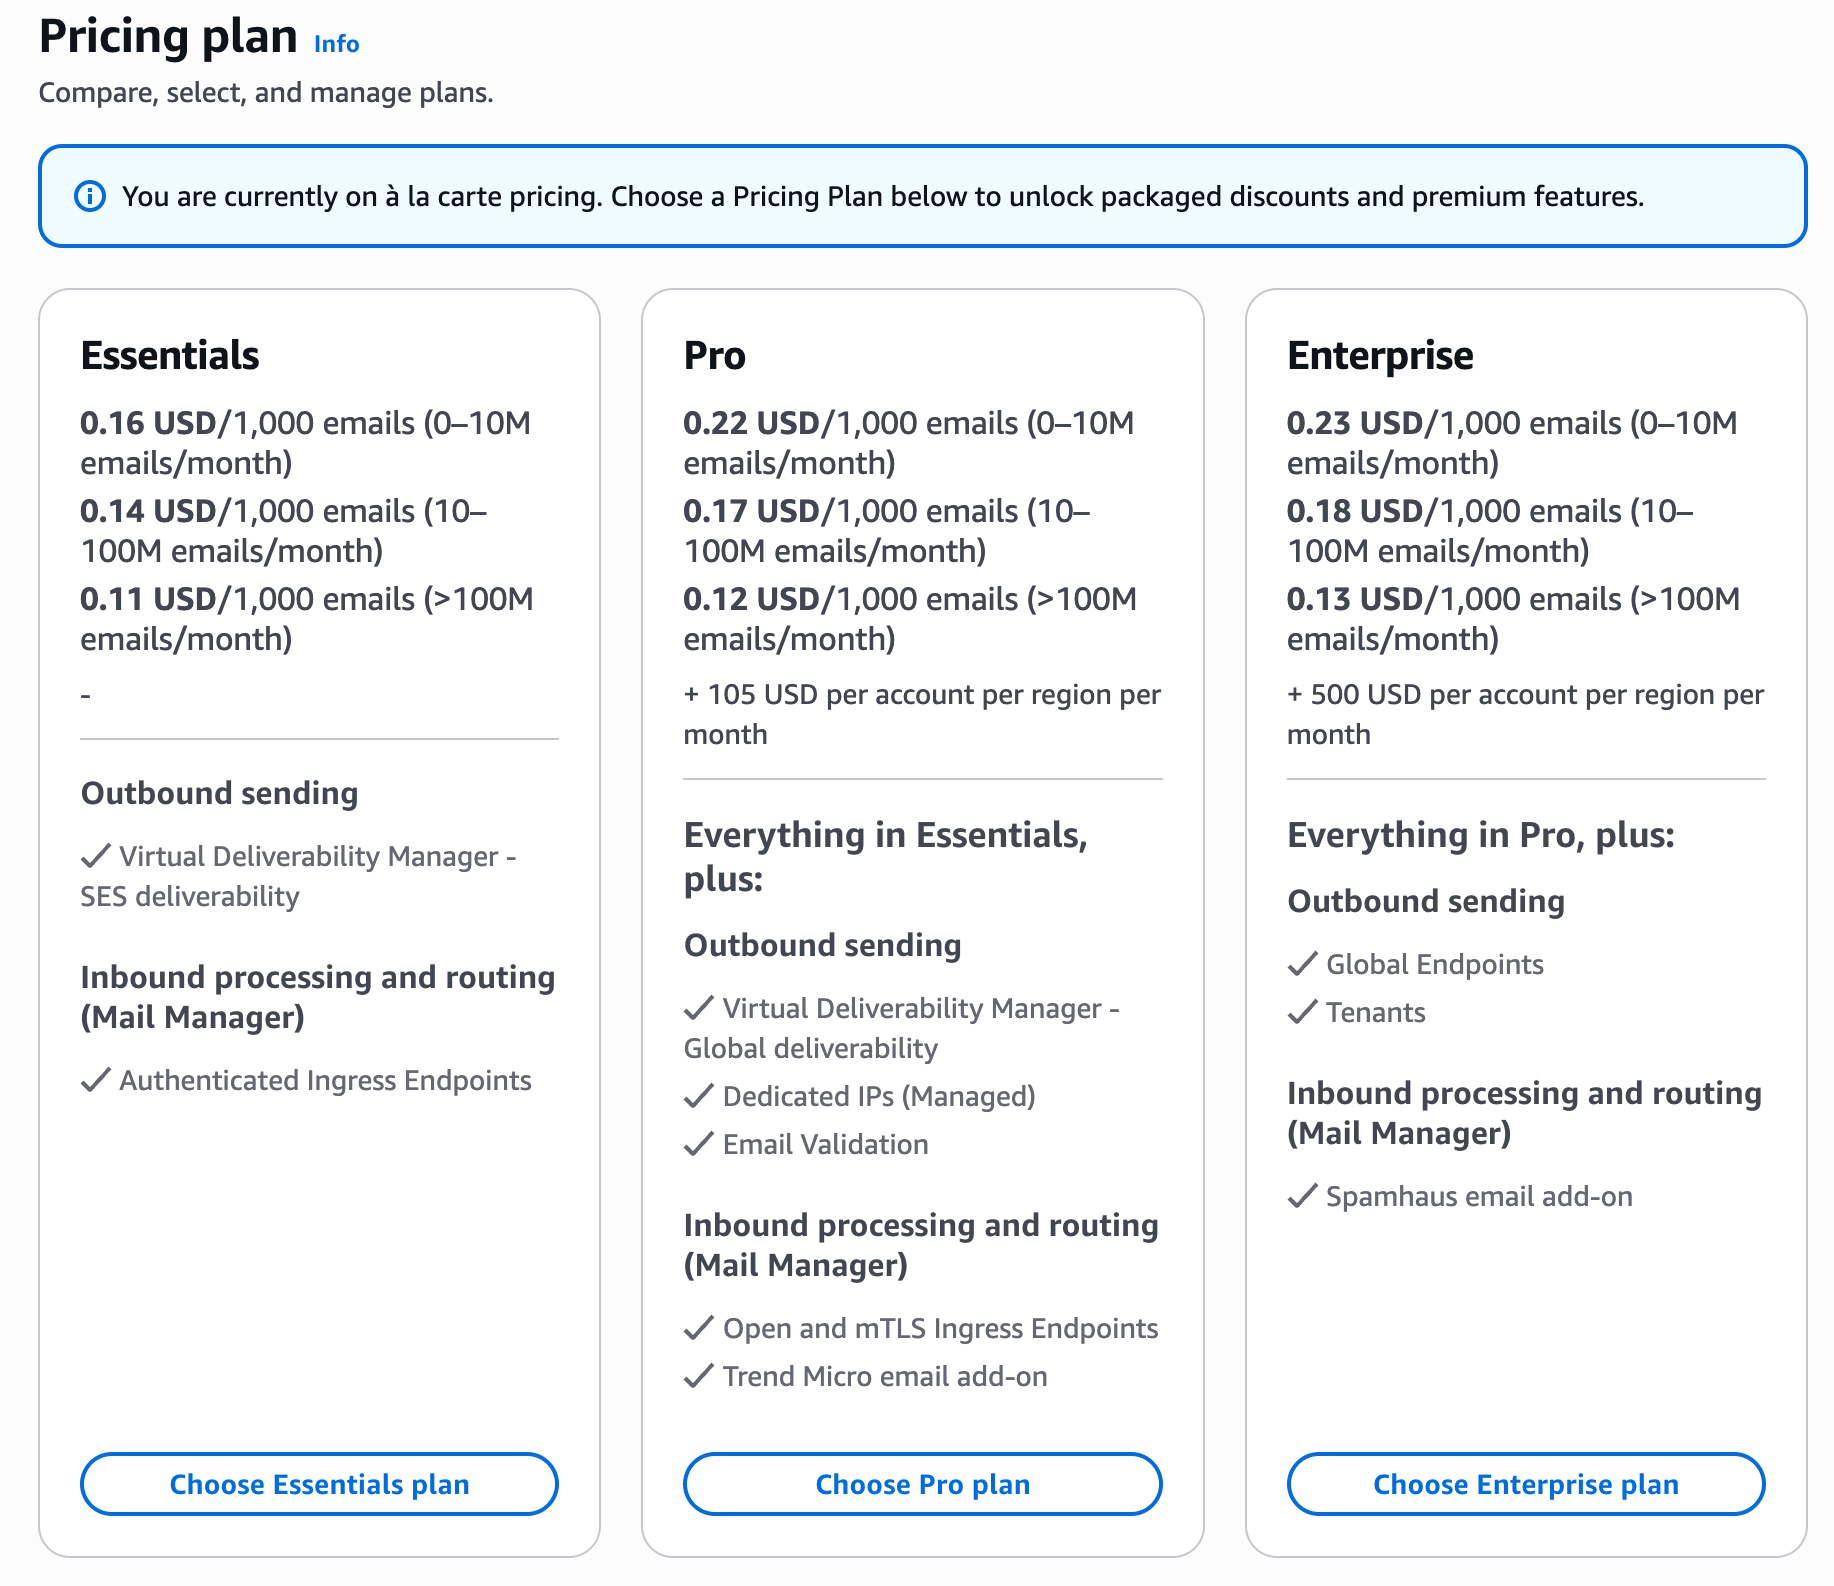Click Virtual Deliverability Manager SES deliverability item
The height and width of the screenshot is (1586, 1834).
pos(299,876)
